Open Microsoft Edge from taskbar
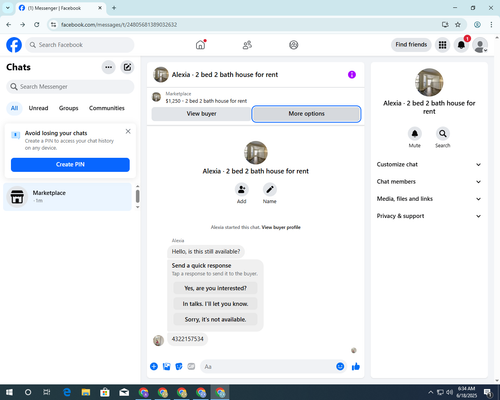This screenshot has width=500, height=400. [x=67, y=392]
